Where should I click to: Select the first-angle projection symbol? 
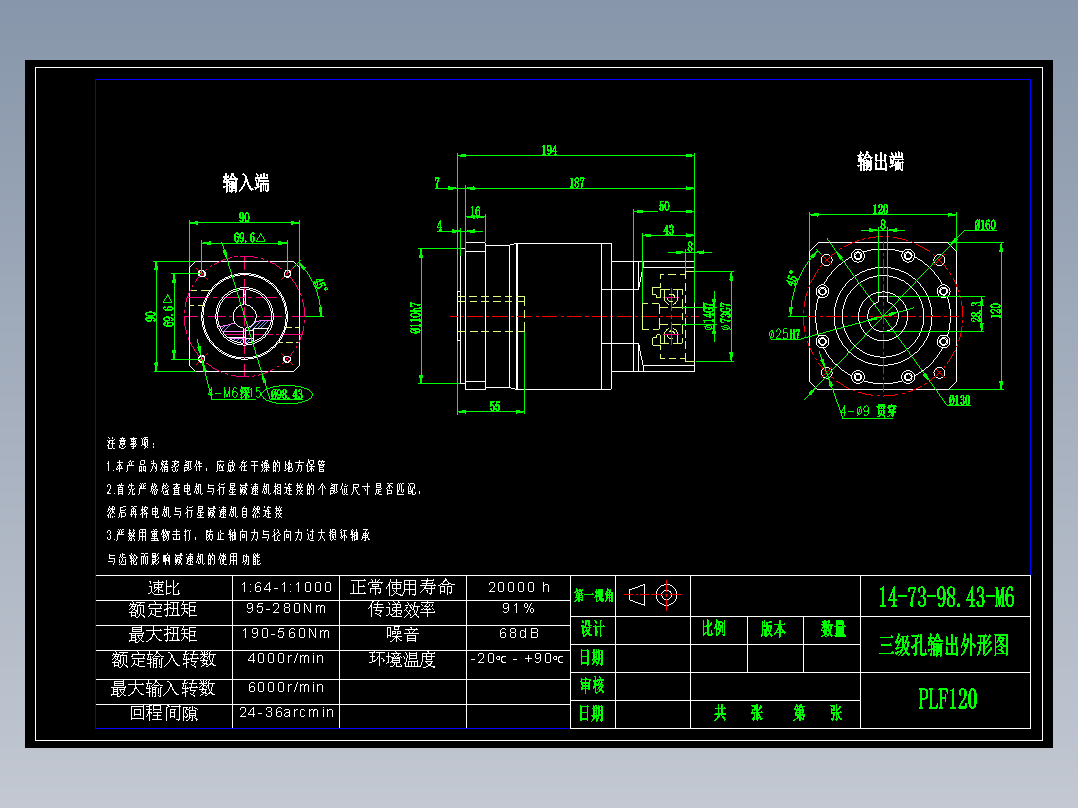(x=651, y=594)
